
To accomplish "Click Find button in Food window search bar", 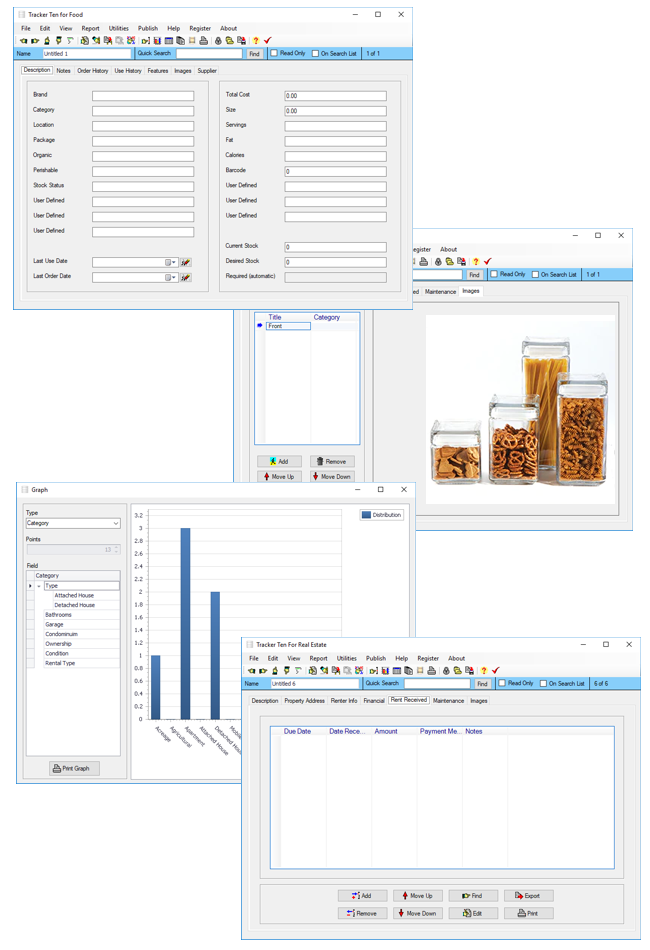I will coord(254,54).
